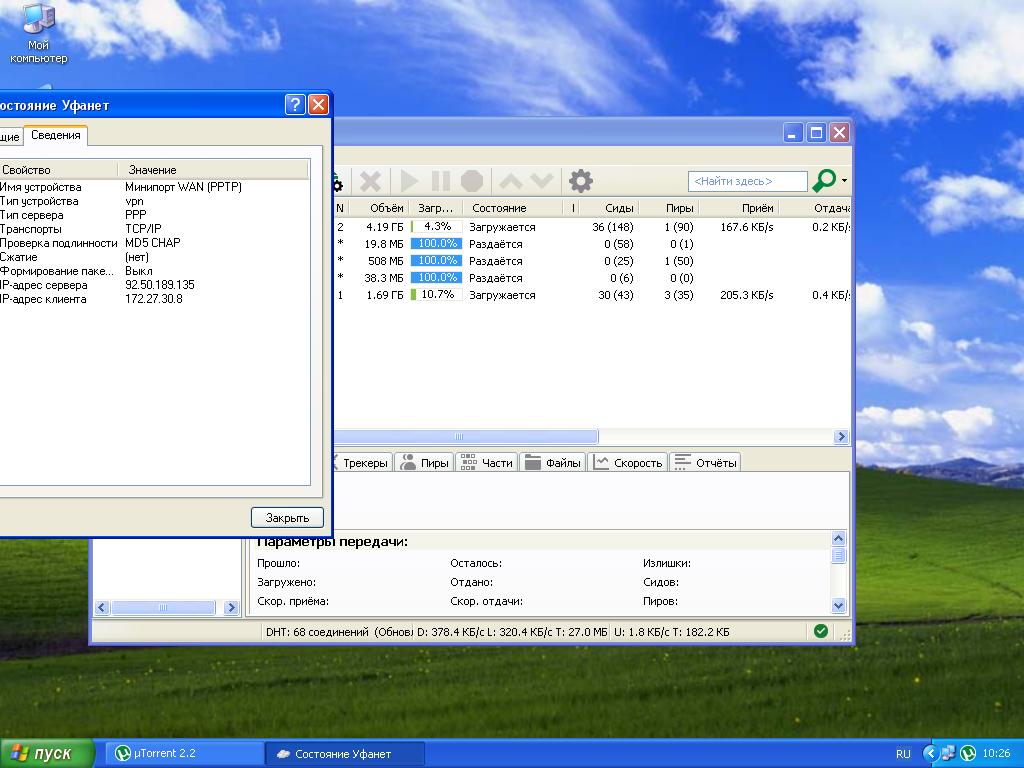Open the Скорость tab

coord(628,462)
